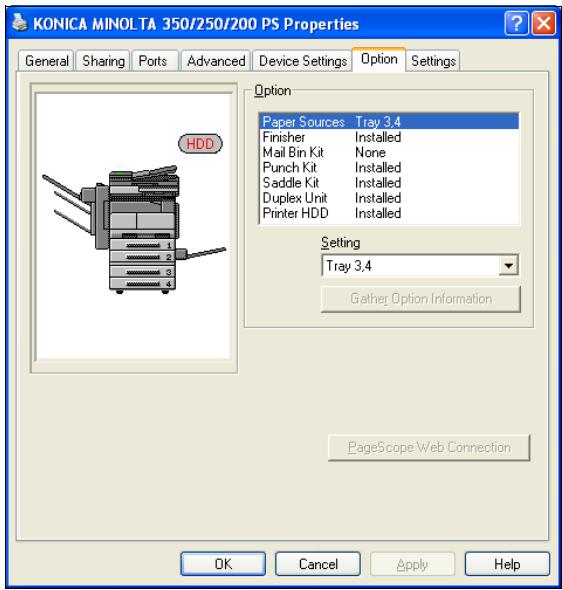Click the printer illustration in preview pane
Screen dimensions: 562x590
click(x=134, y=230)
